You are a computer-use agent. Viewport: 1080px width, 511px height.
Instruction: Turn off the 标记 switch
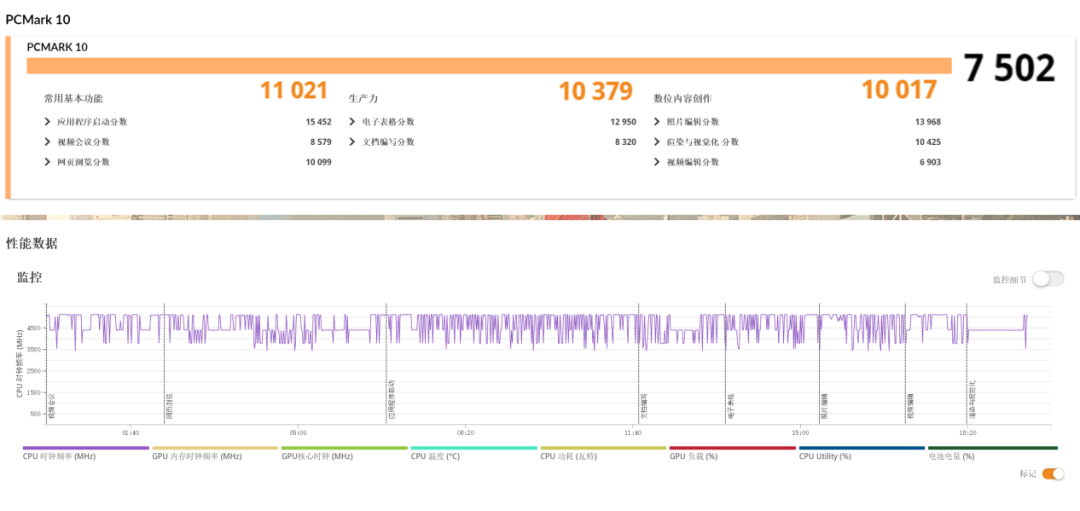pos(1053,474)
